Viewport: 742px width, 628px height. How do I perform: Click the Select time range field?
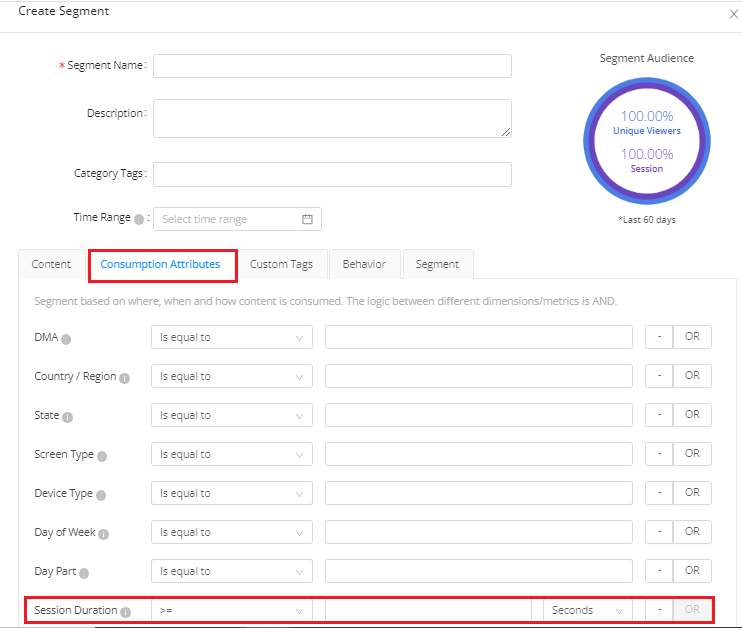pos(238,219)
